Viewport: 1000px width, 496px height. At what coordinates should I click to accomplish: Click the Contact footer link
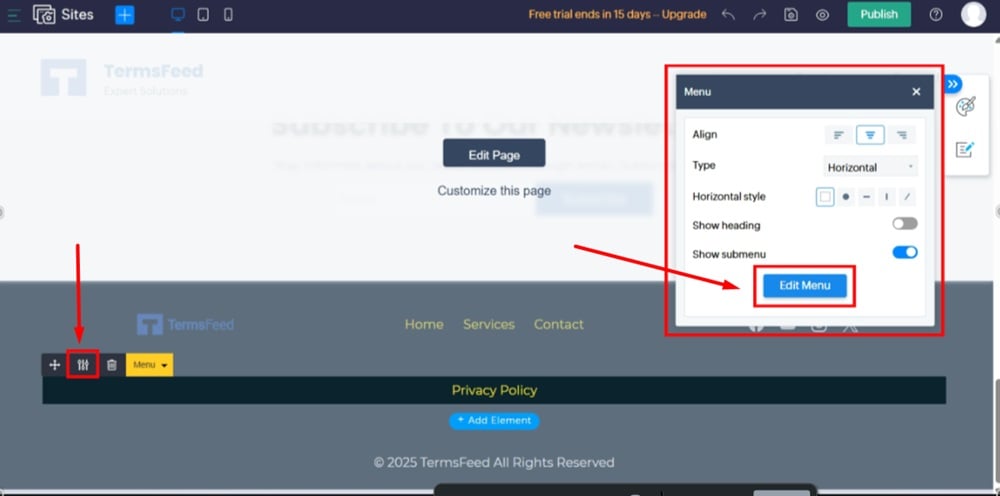[x=559, y=325]
